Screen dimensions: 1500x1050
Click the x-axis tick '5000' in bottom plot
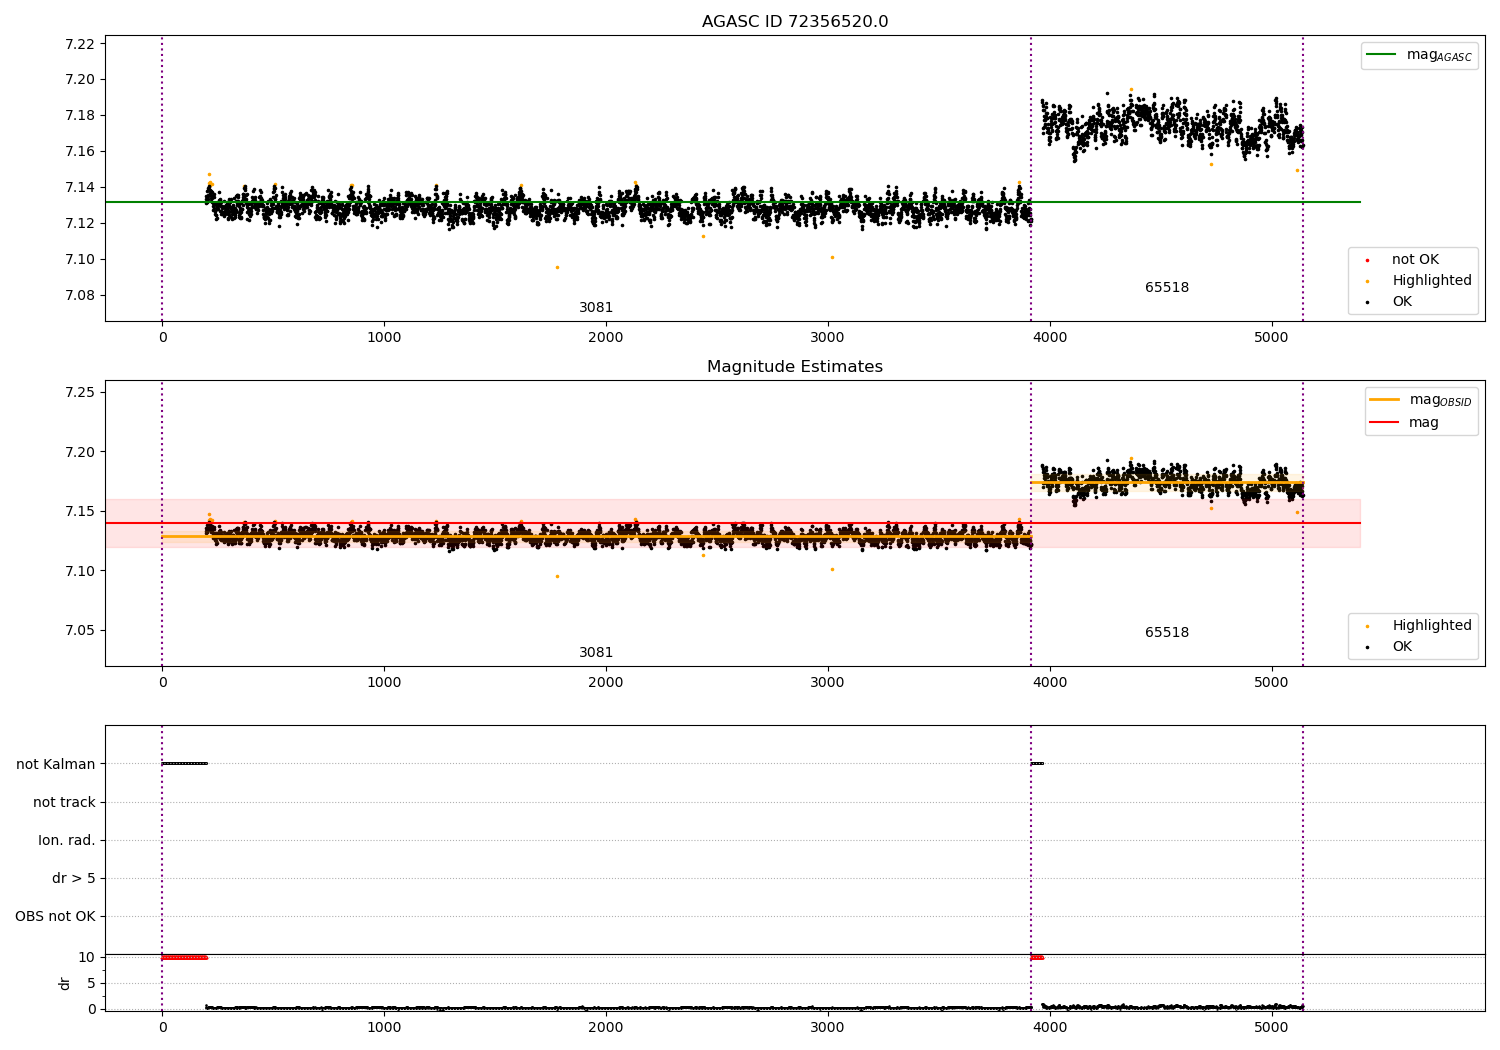pyautogui.click(x=1271, y=1028)
